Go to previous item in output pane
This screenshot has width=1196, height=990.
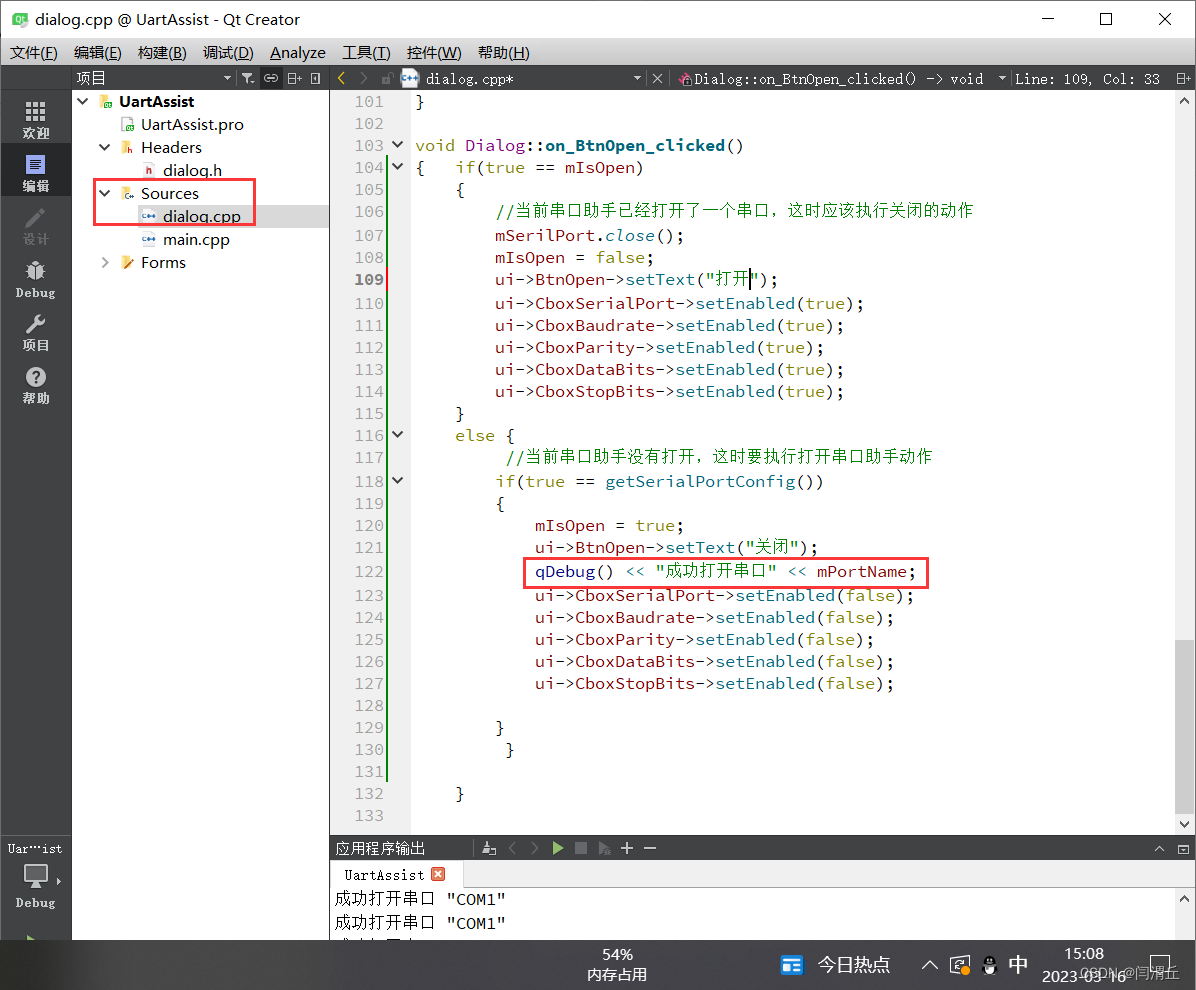pos(513,848)
